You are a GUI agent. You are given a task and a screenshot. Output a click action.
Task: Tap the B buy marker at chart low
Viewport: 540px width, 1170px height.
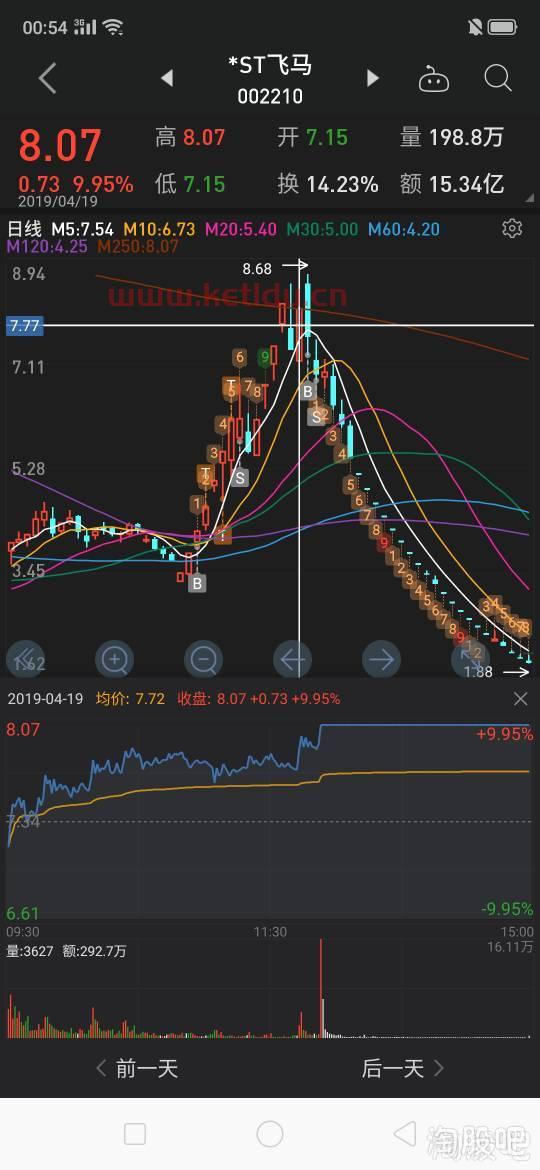pos(197,583)
